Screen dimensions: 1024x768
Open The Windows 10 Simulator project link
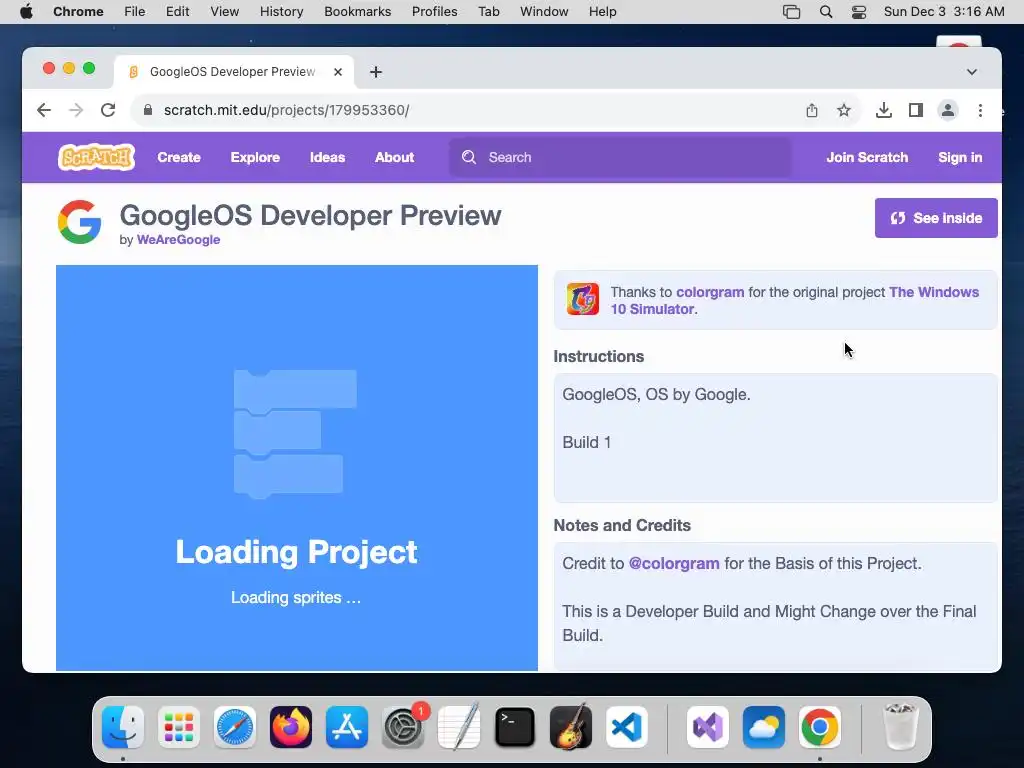click(x=795, y=300)
